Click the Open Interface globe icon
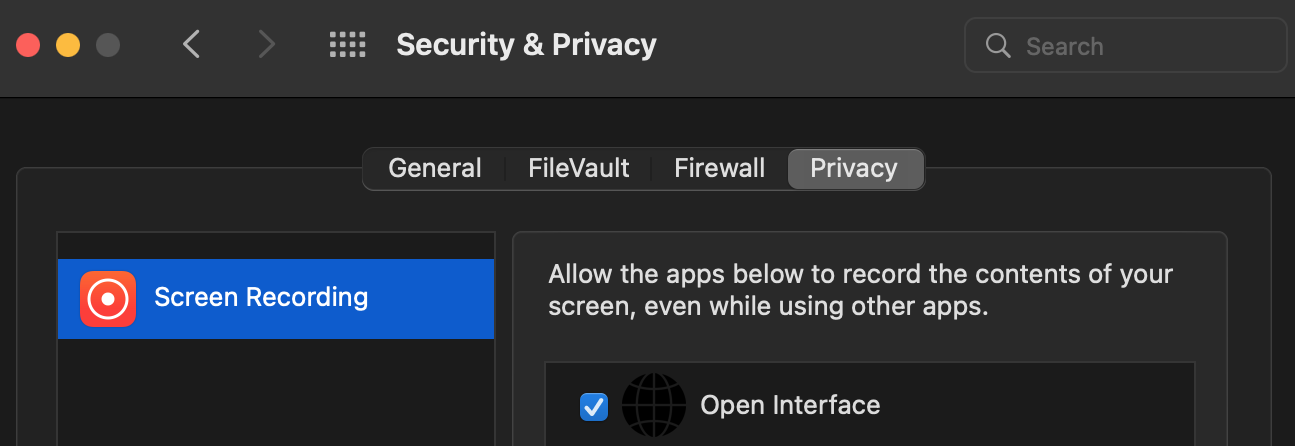The width and height of the screenshot is (1295, 446). point(654,405)
